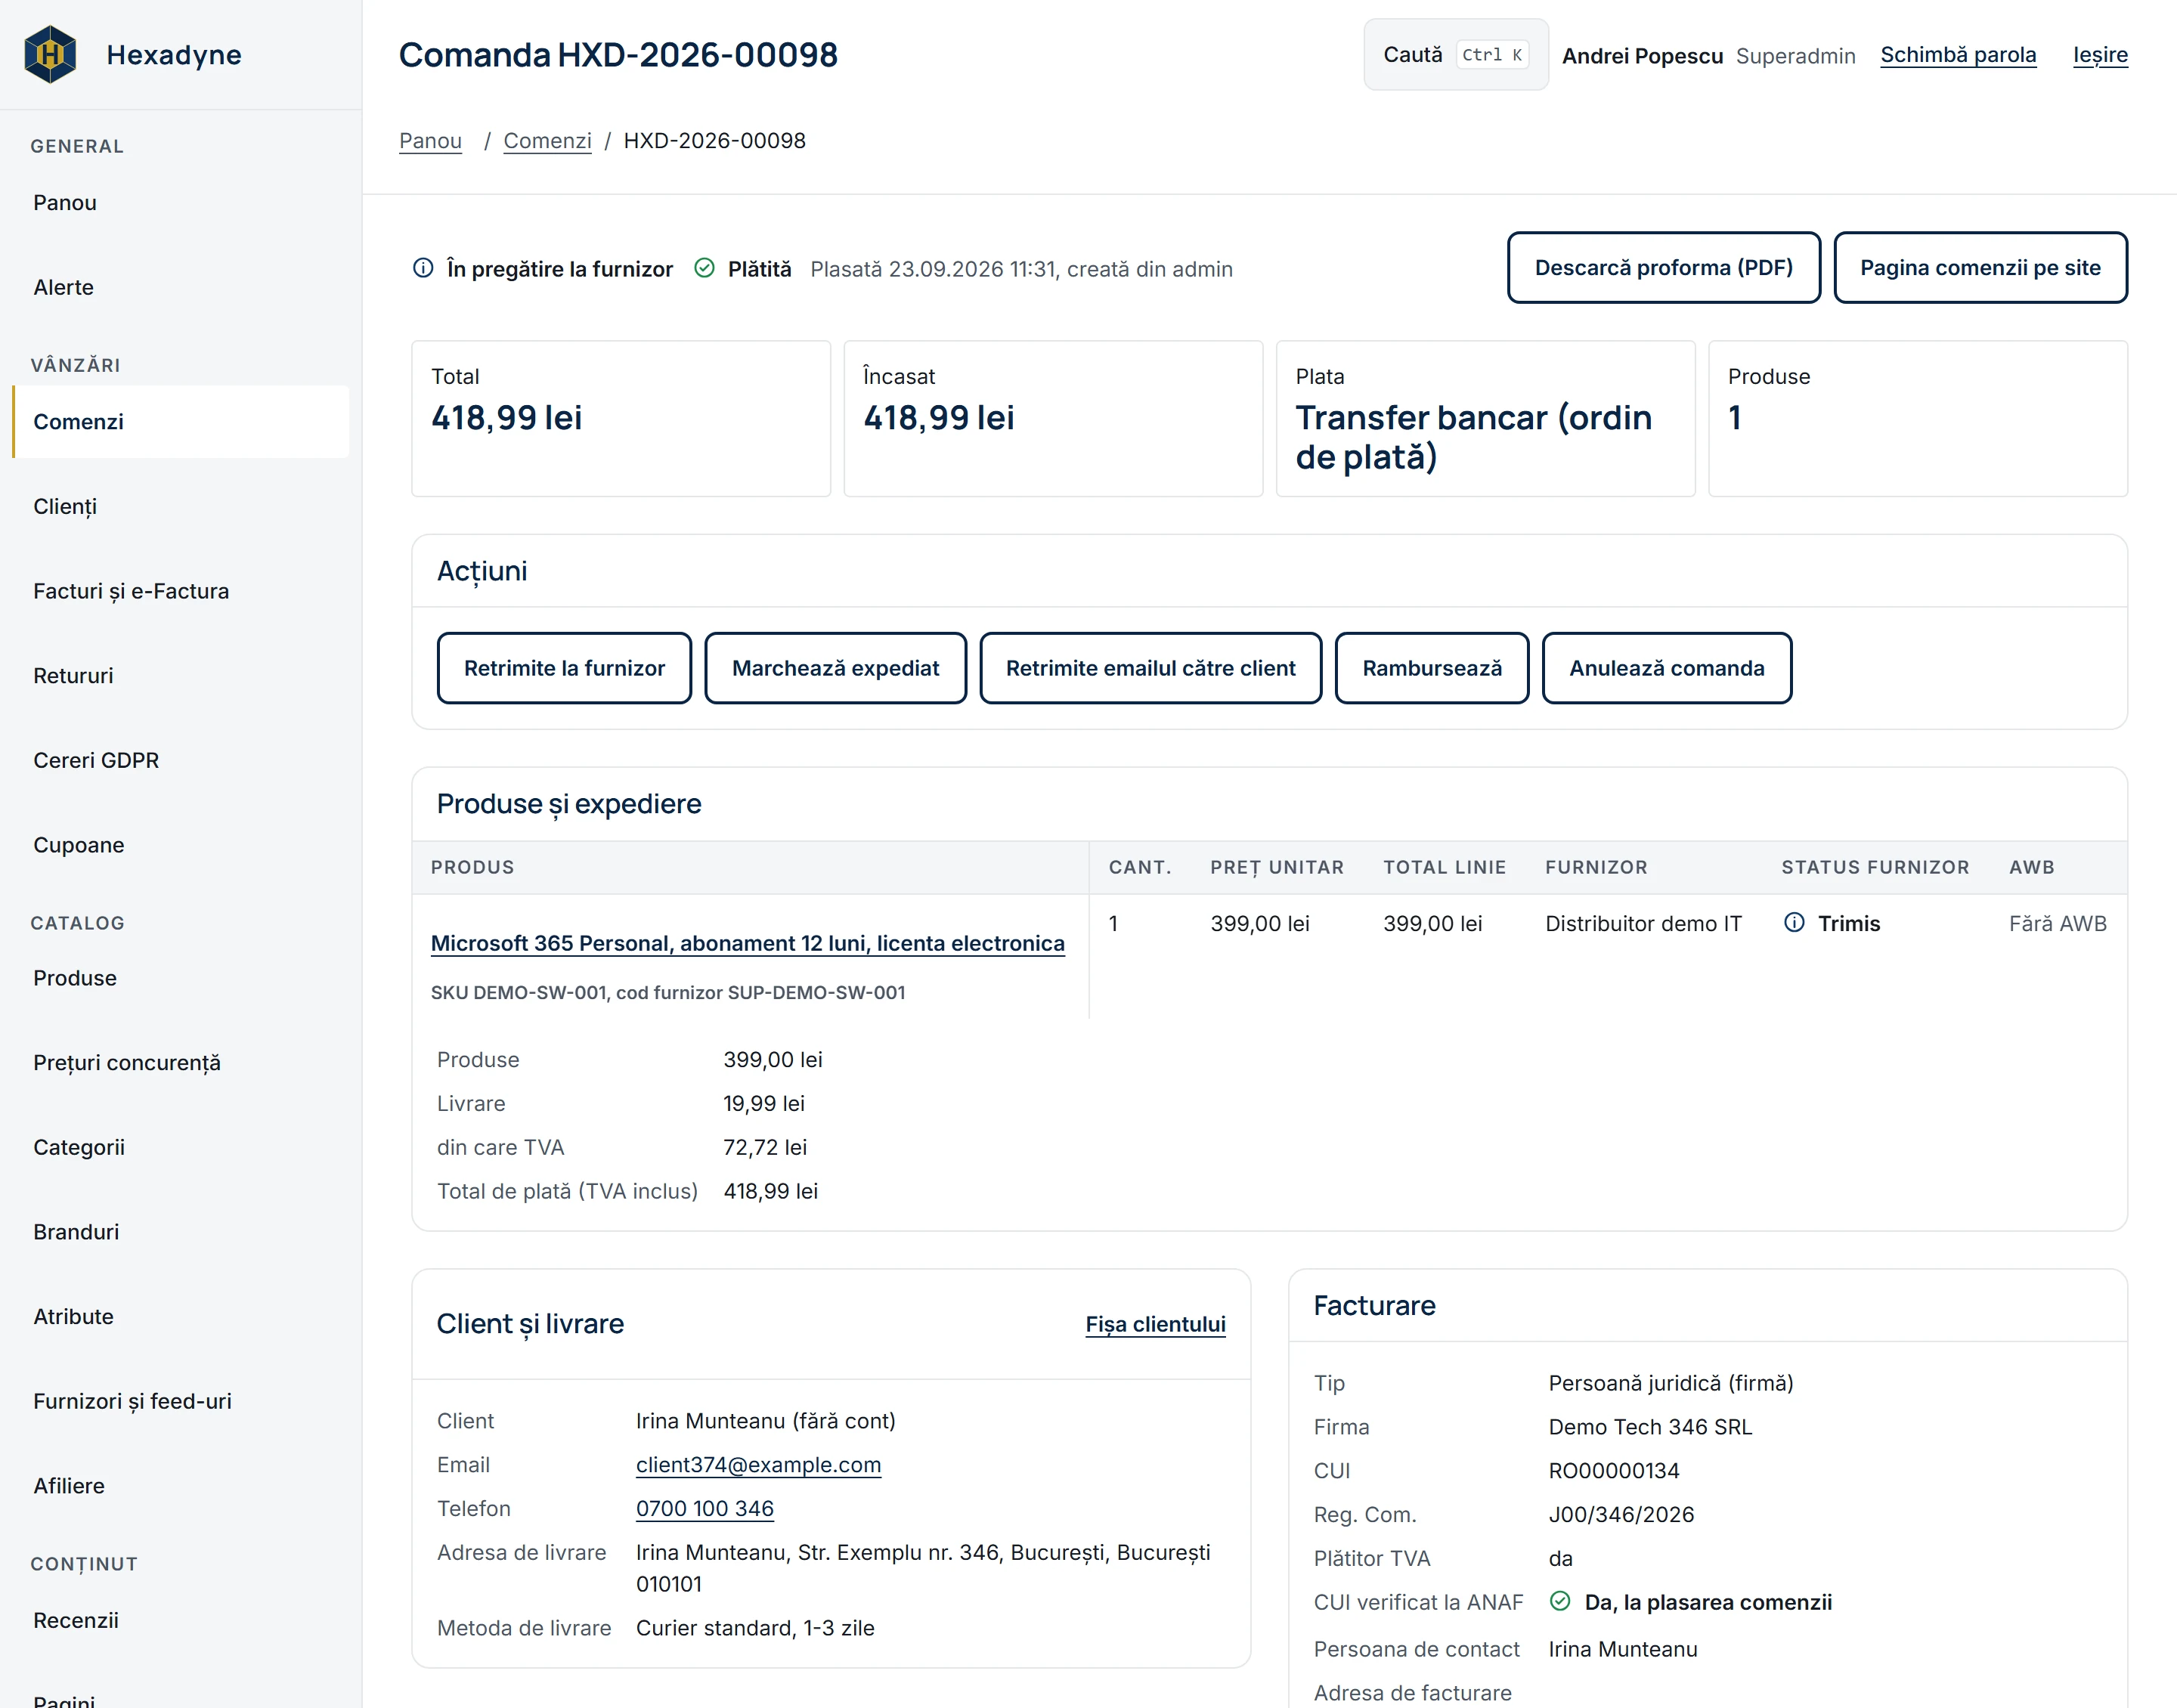Viewport: 2177px width, 1708px height.
Task: Open the Microsoft 365 Personal product link
Action: [x=747, y=943]
